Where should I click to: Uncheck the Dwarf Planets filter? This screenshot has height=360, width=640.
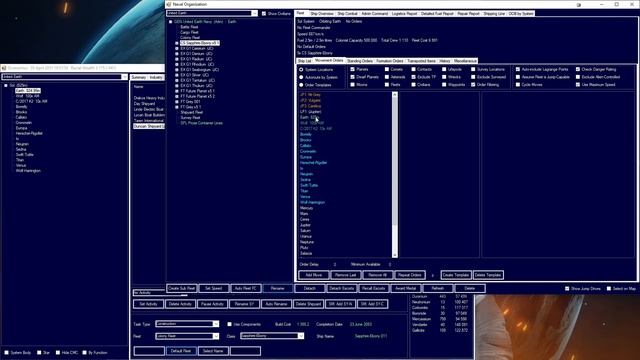click(x=353, y=77)
